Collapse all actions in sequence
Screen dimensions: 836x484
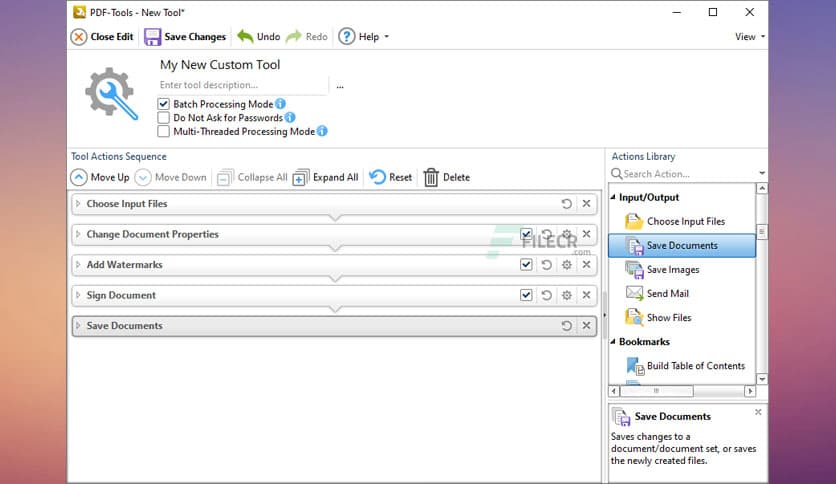coord(252,178)
